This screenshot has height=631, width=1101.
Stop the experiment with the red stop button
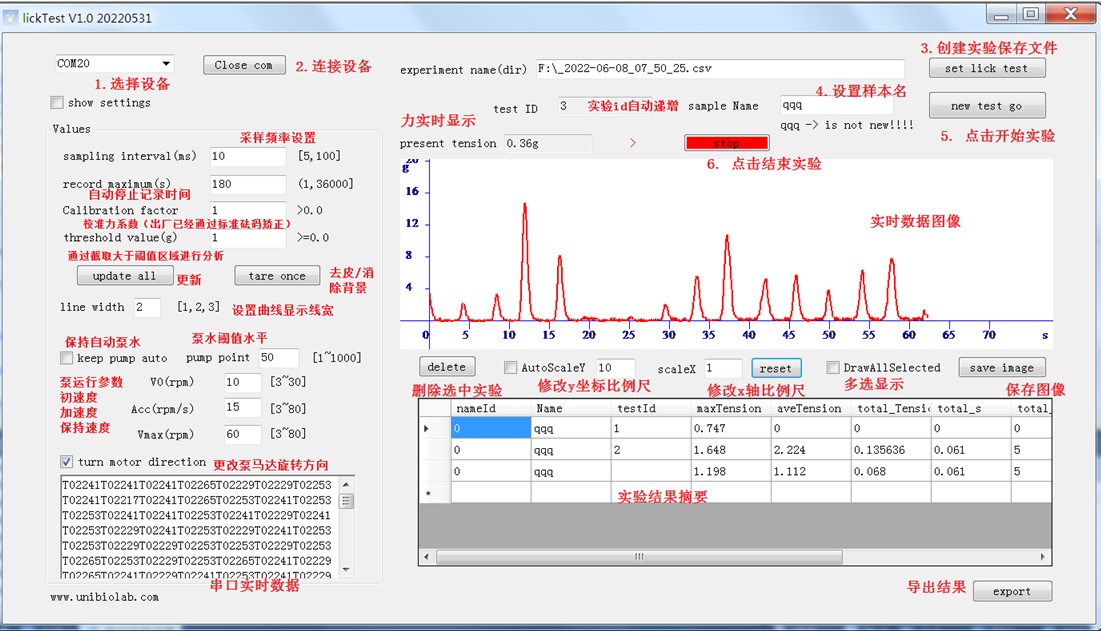727,143
